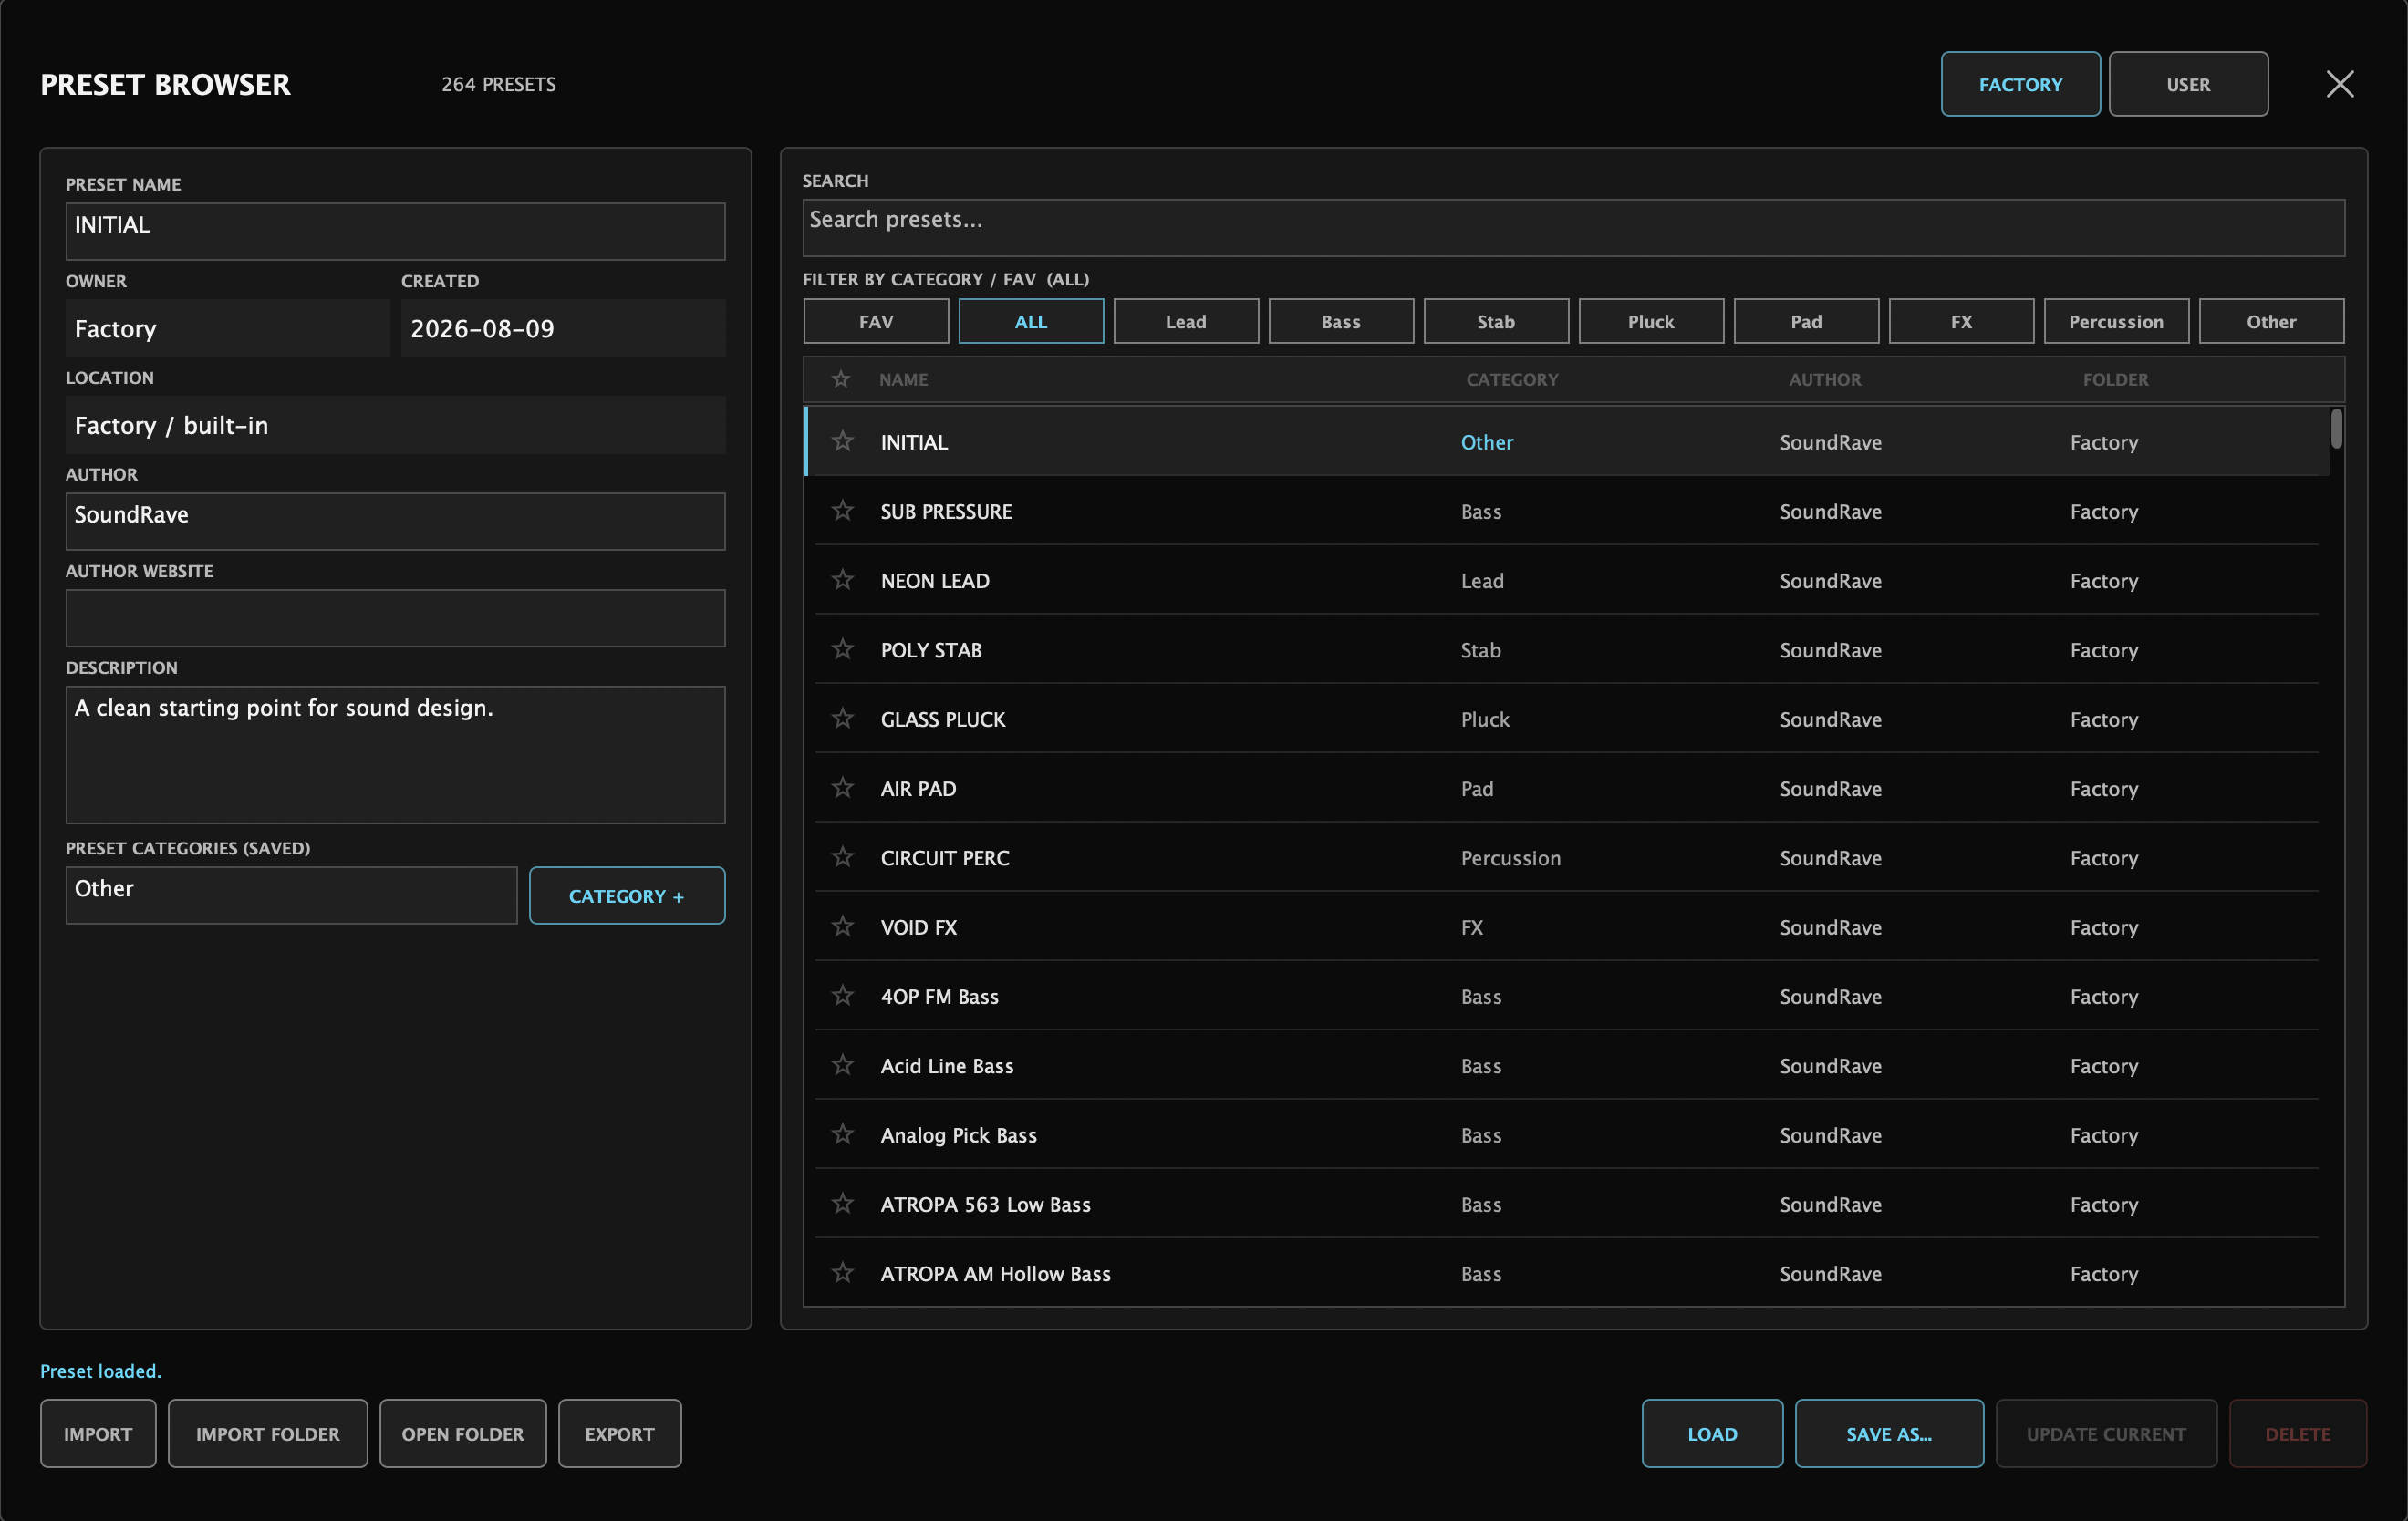Screen dimensions: 2408x1521
Task: Click the Factory / built-in location
Action: 171,425
